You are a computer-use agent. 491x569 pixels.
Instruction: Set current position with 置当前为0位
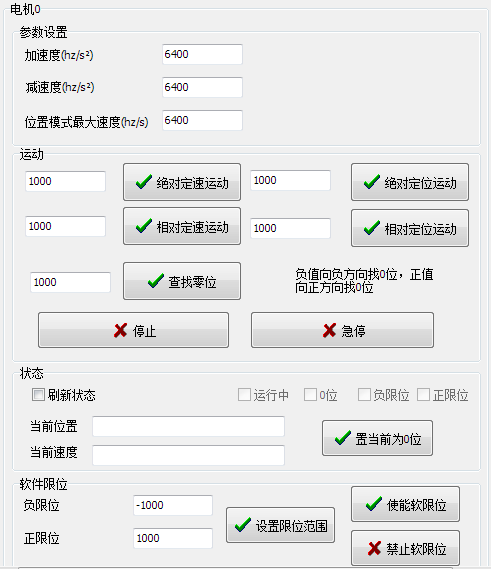377,438
